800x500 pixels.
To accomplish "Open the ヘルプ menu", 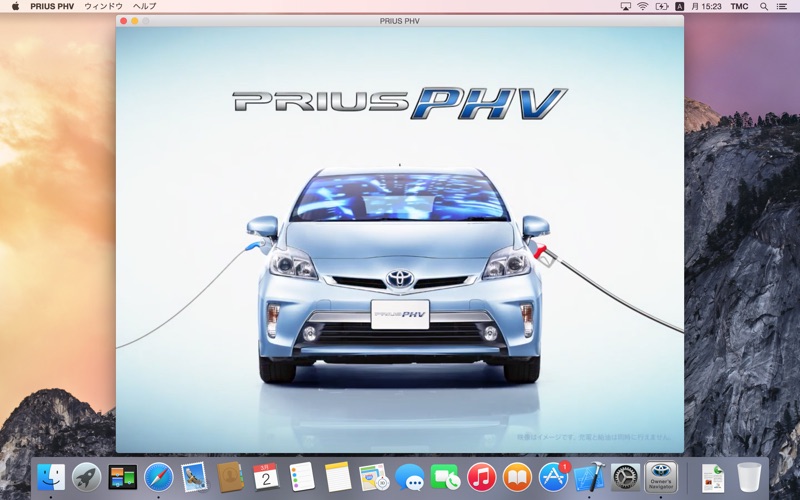I will tap(144, 6).
